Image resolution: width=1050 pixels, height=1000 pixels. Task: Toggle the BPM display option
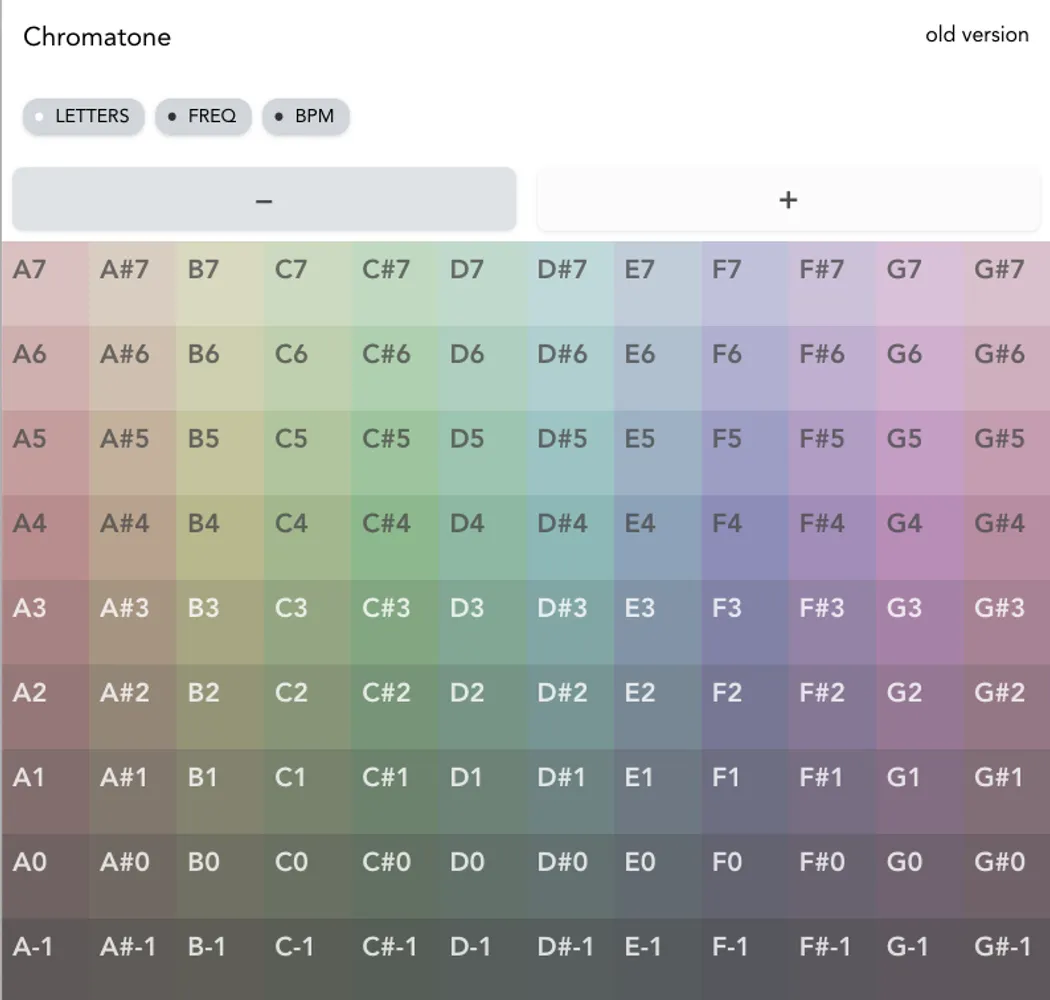pyautogui.click(x=305, y=116)
